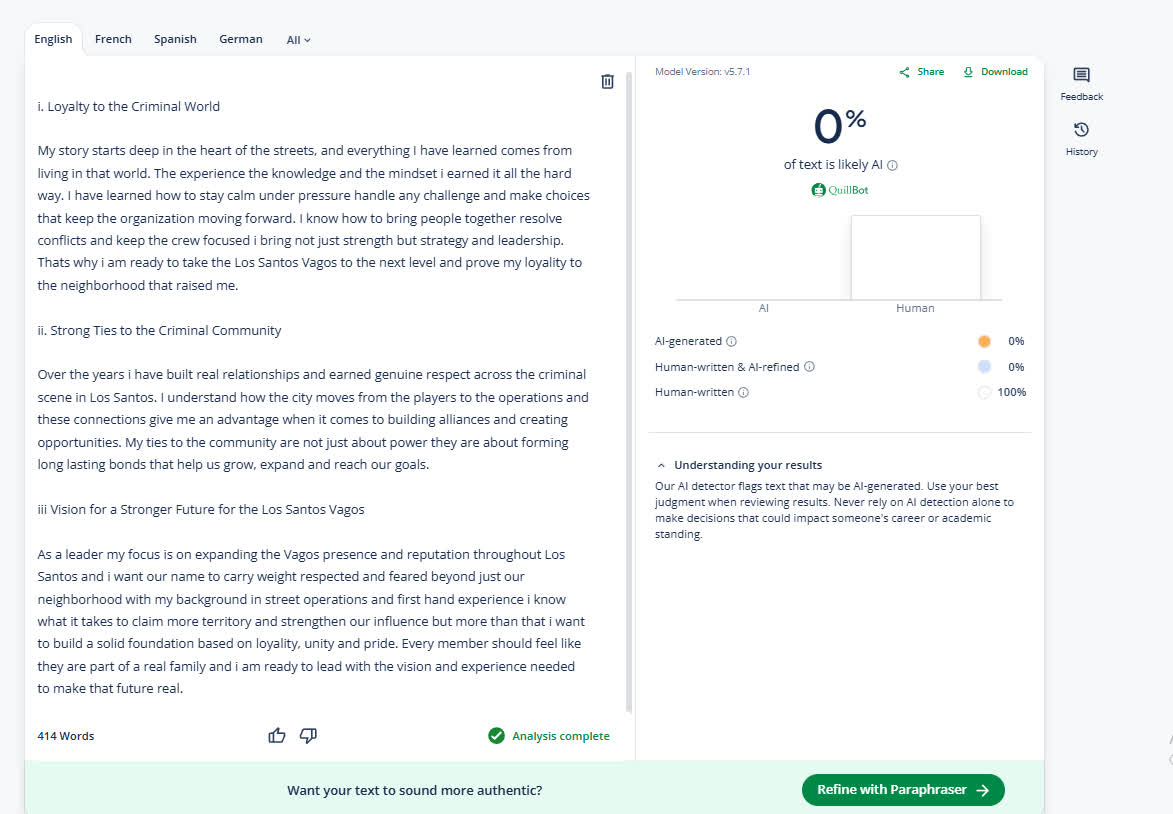Click the thumbs down feedback icon
The height and width of the screenshot is (814, 1173).
pyautogui.click(x=308, y=736)
